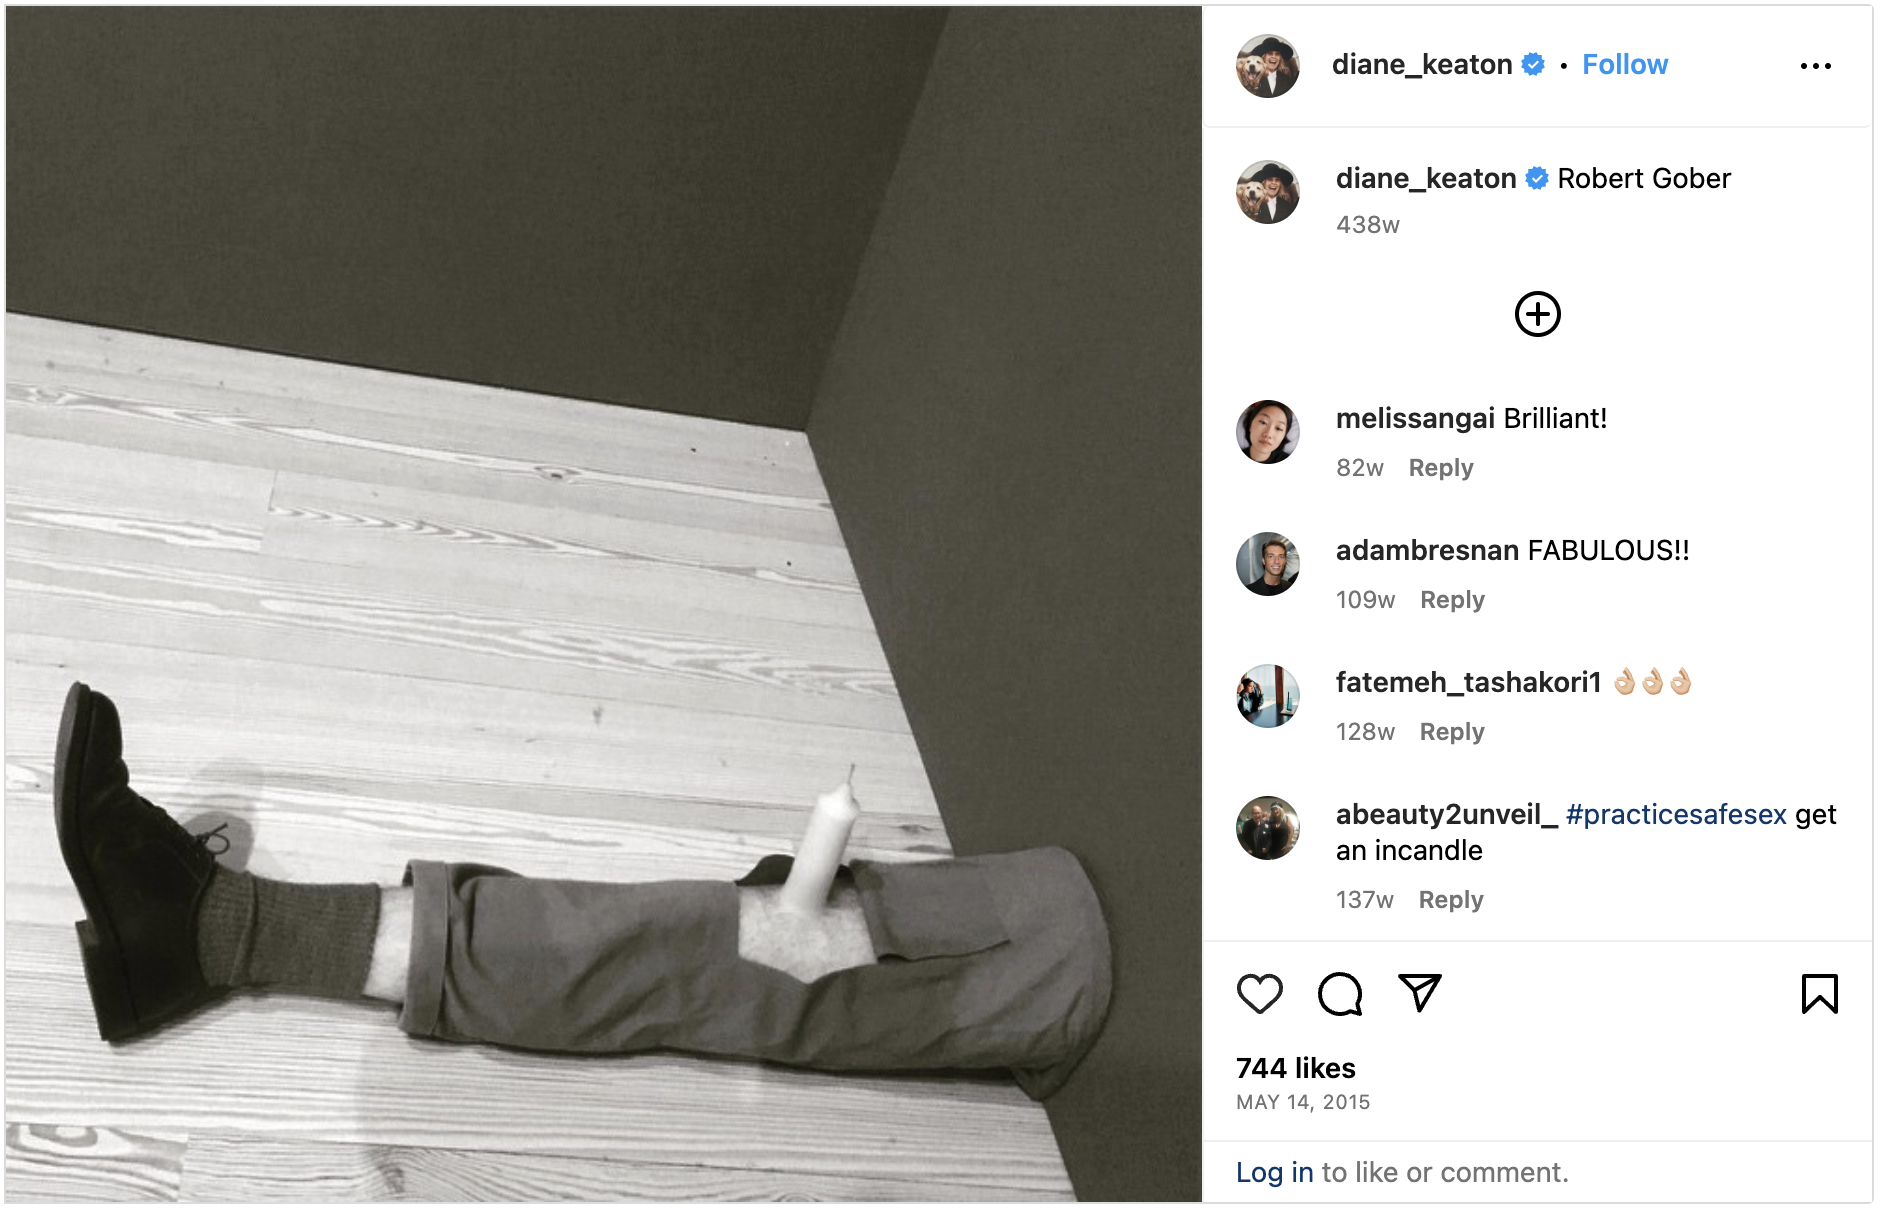
Task: Follow the diane_keaton account
Action: coord(1624,65)
